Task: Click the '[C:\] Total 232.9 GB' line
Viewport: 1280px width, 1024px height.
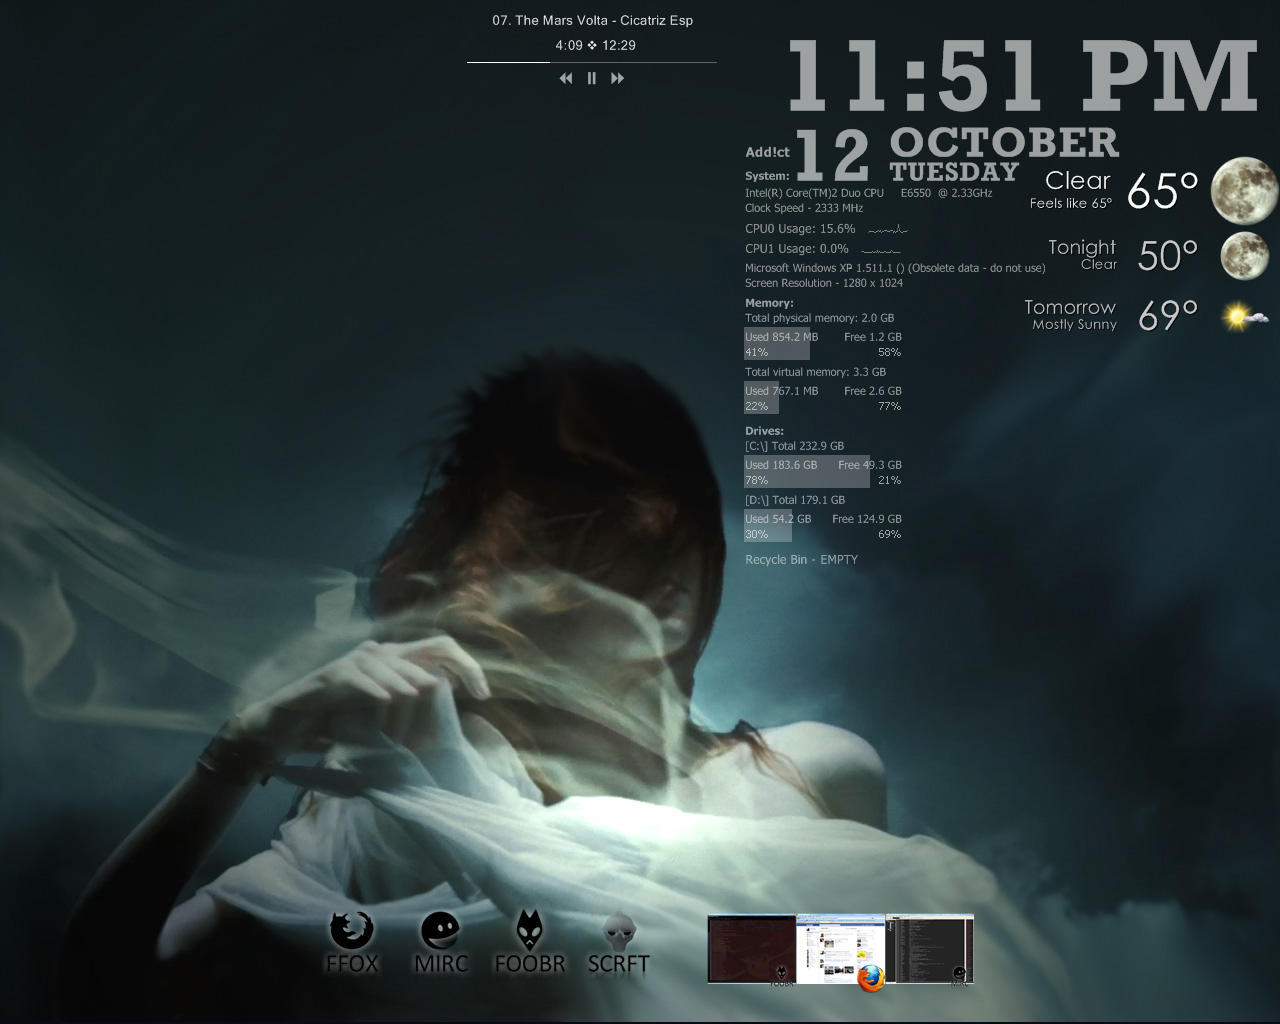Action: pyautogui.click(x=794, y=446)
